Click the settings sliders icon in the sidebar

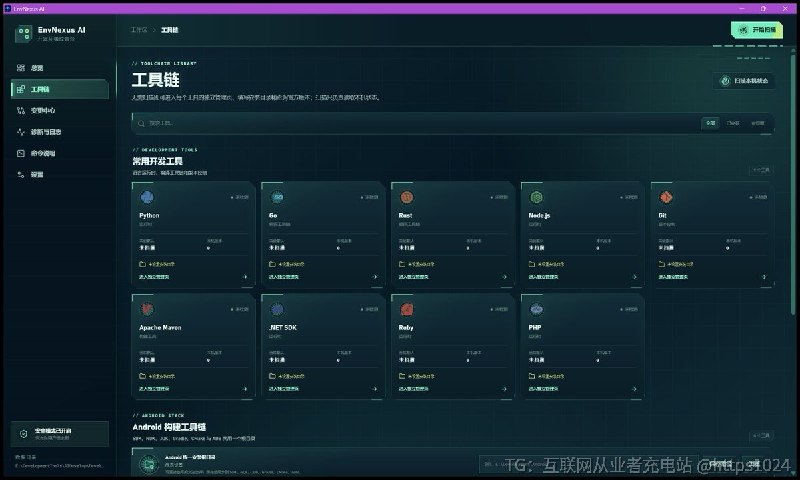coord(21,174)
